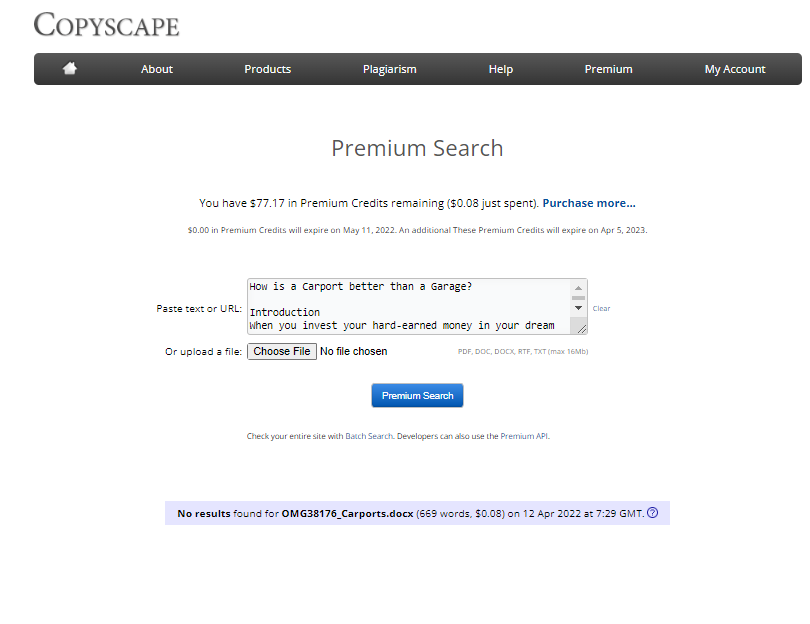Viewport: 810px width, 624px height.
Task: Click the text area scrollbar thumb
Action: click(579, 298)
